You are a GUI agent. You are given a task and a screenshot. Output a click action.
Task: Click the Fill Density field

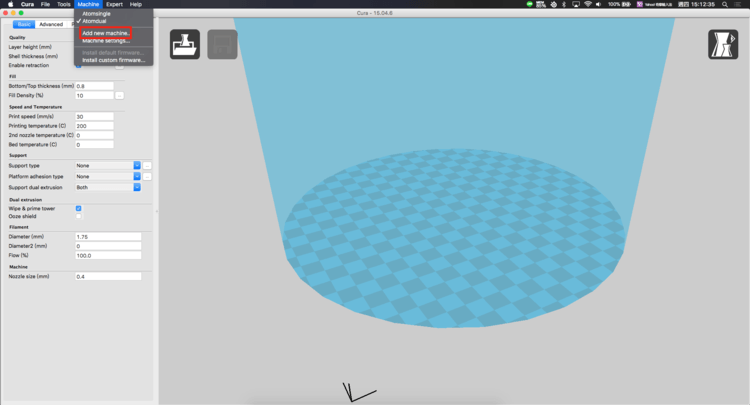coord(94,96)
